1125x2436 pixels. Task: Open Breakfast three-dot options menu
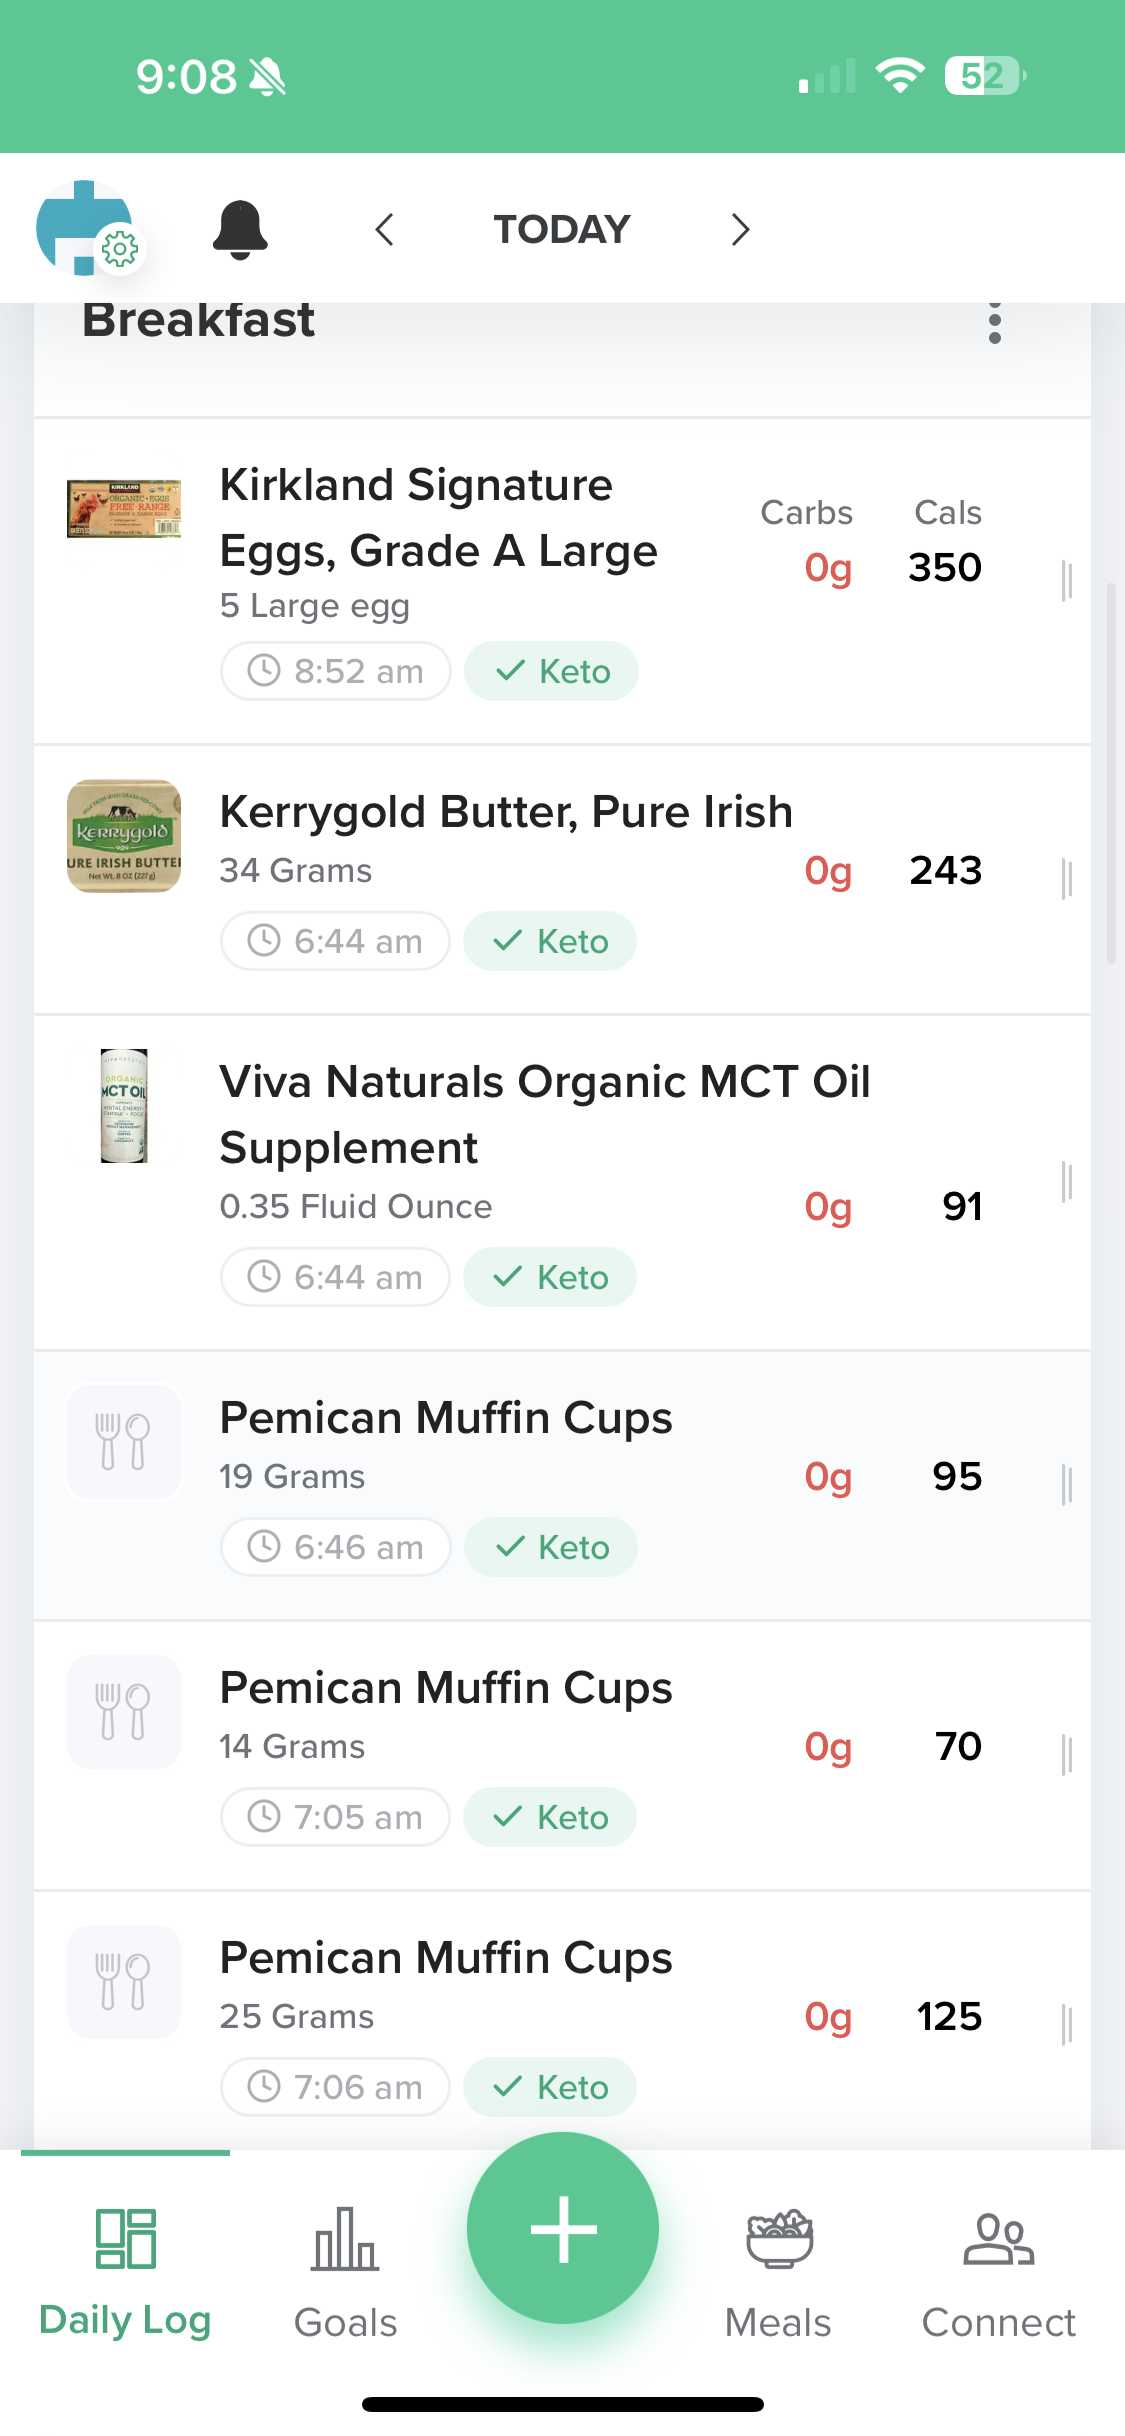pyautogui.click(x=994, y=323)
